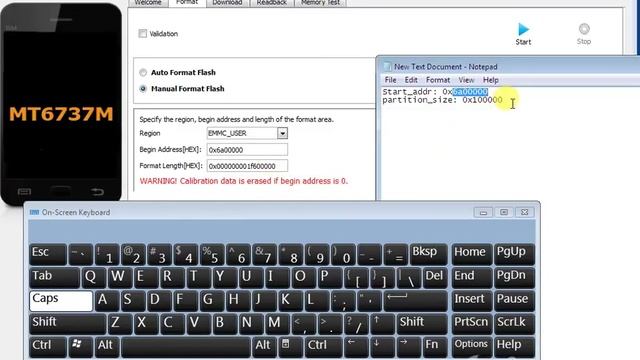The image size is (640, 360).
Task: Tap the number 0 key
Action: point(343,254)
